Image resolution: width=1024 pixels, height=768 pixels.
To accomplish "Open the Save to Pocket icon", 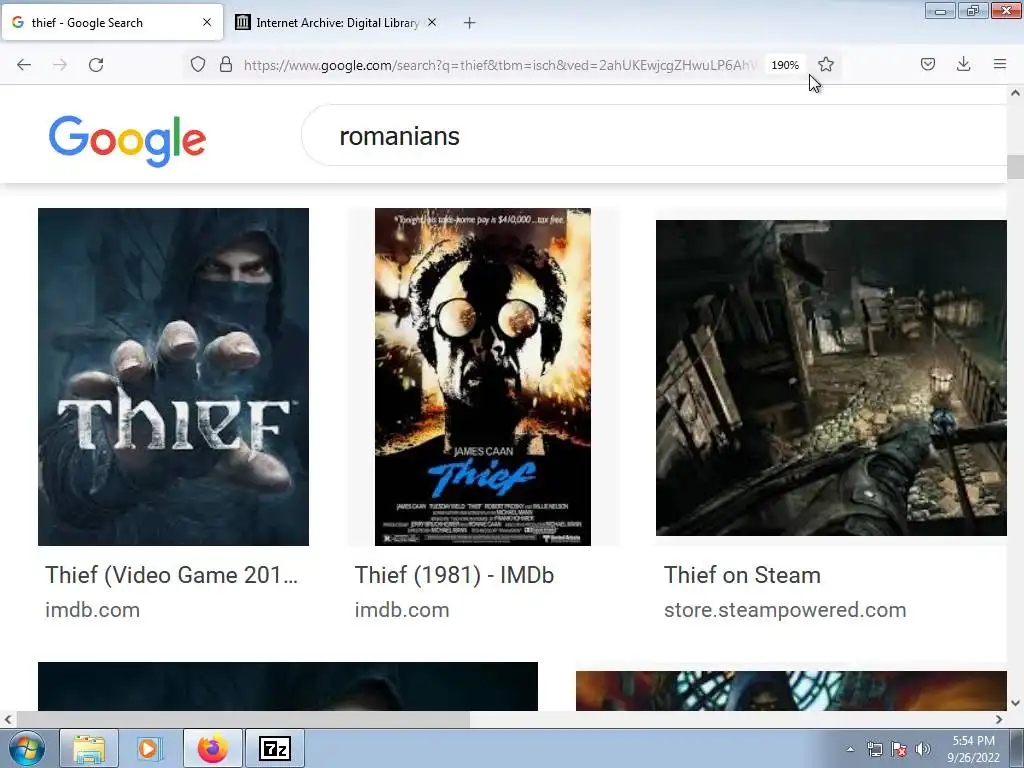I will (928, 64).
